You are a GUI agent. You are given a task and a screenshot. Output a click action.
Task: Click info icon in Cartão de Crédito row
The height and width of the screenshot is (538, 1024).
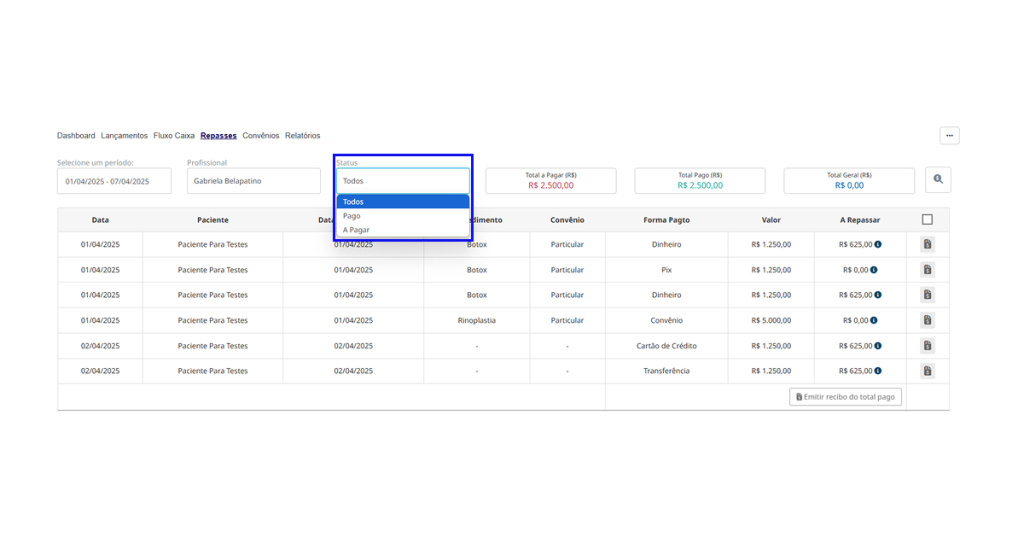tap(878, 345)
